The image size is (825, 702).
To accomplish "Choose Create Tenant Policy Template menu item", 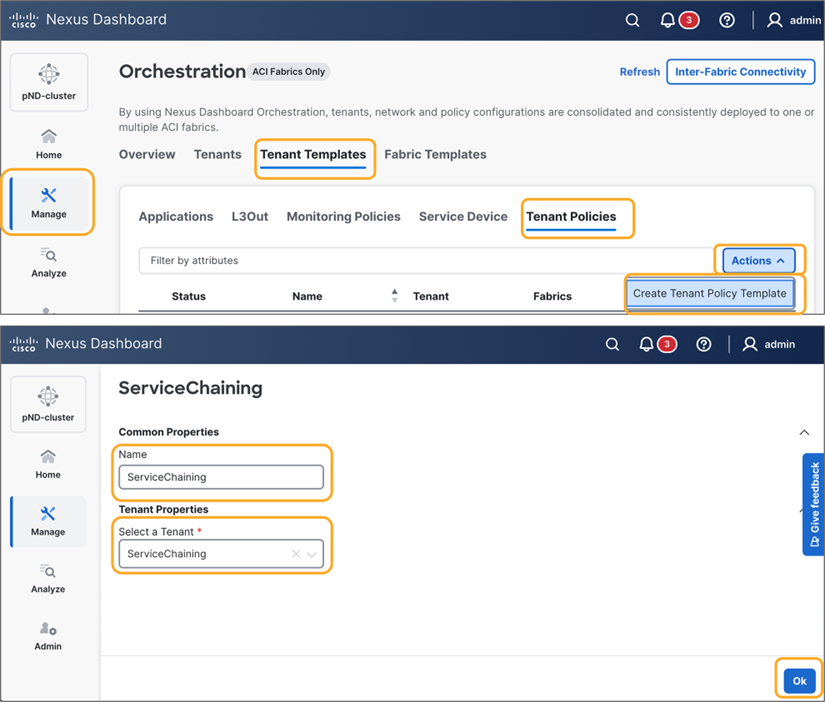I will pos(710,294).
